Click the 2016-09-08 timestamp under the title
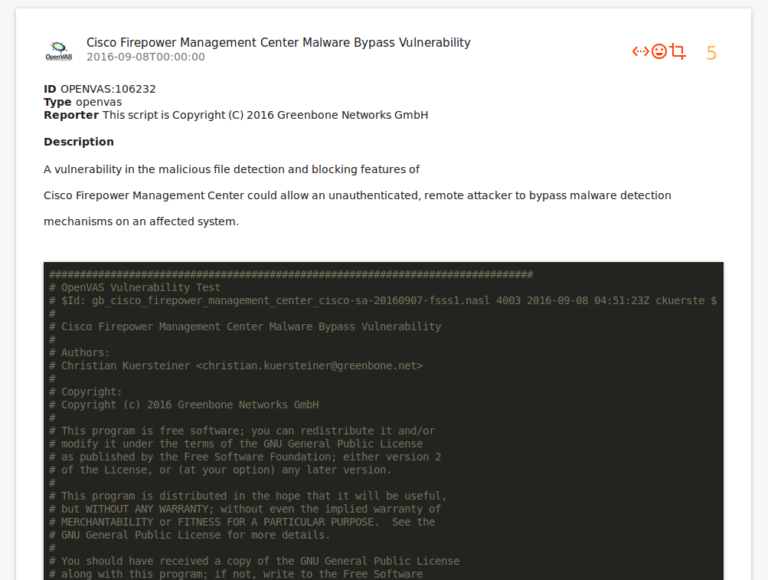 [x=145, y=57]
